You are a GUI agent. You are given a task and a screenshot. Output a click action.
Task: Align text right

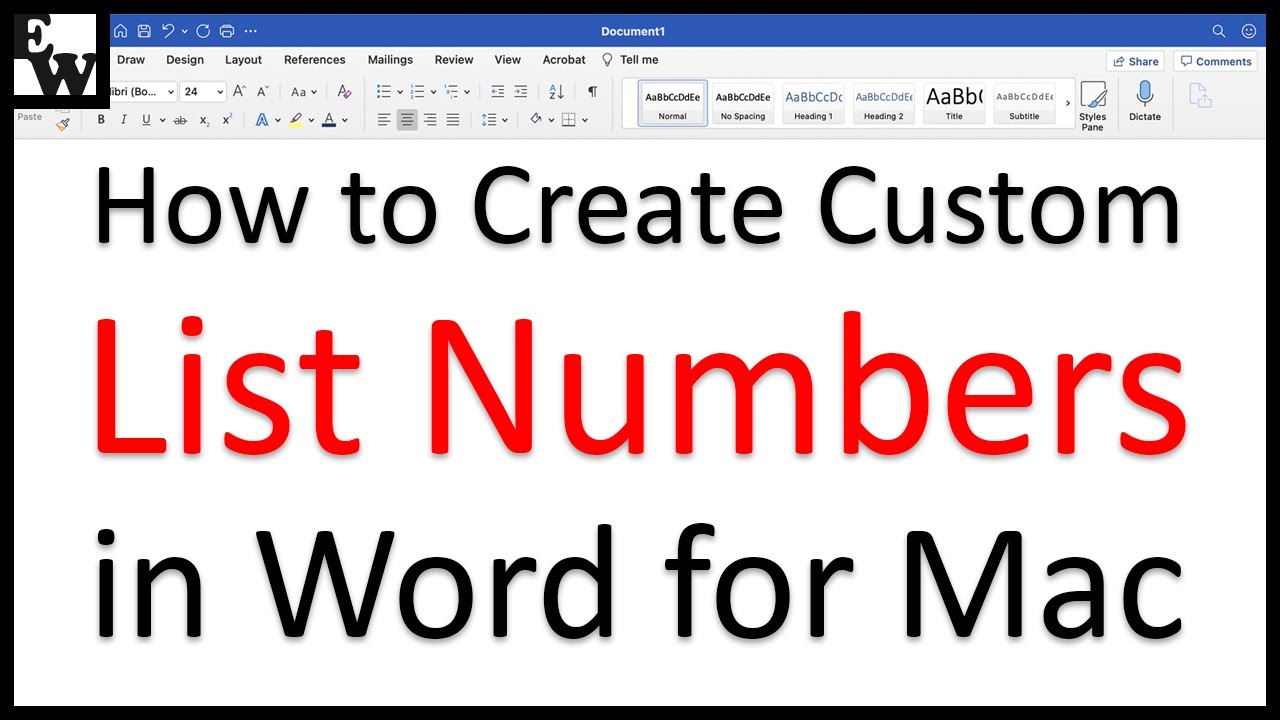tap(430, 120)
